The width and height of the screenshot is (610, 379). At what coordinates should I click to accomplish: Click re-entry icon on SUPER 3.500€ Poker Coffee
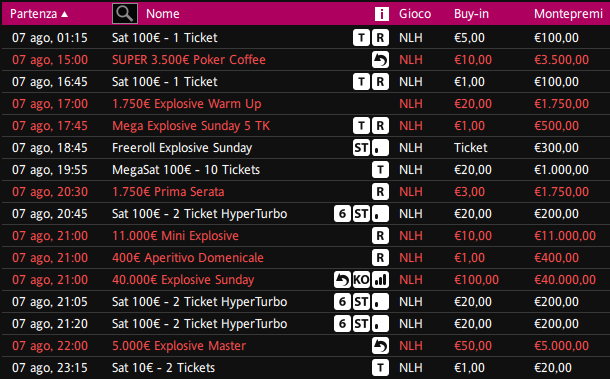coord(380,60)
